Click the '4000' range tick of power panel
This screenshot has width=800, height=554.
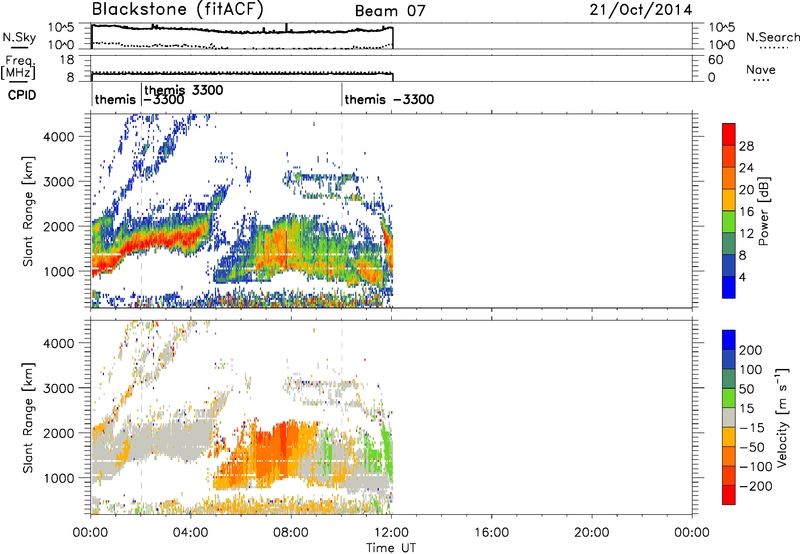(58, 137)
